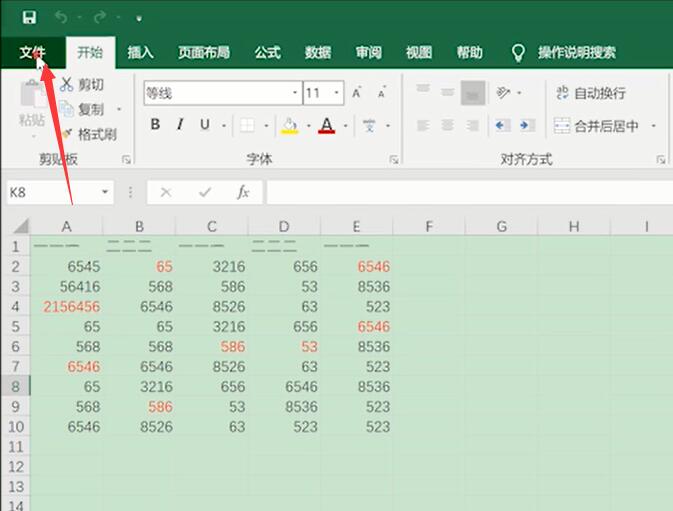Click the Save icon in quick access toolbar
Screen dimensions: 673x511
click(x=29, y=18)
